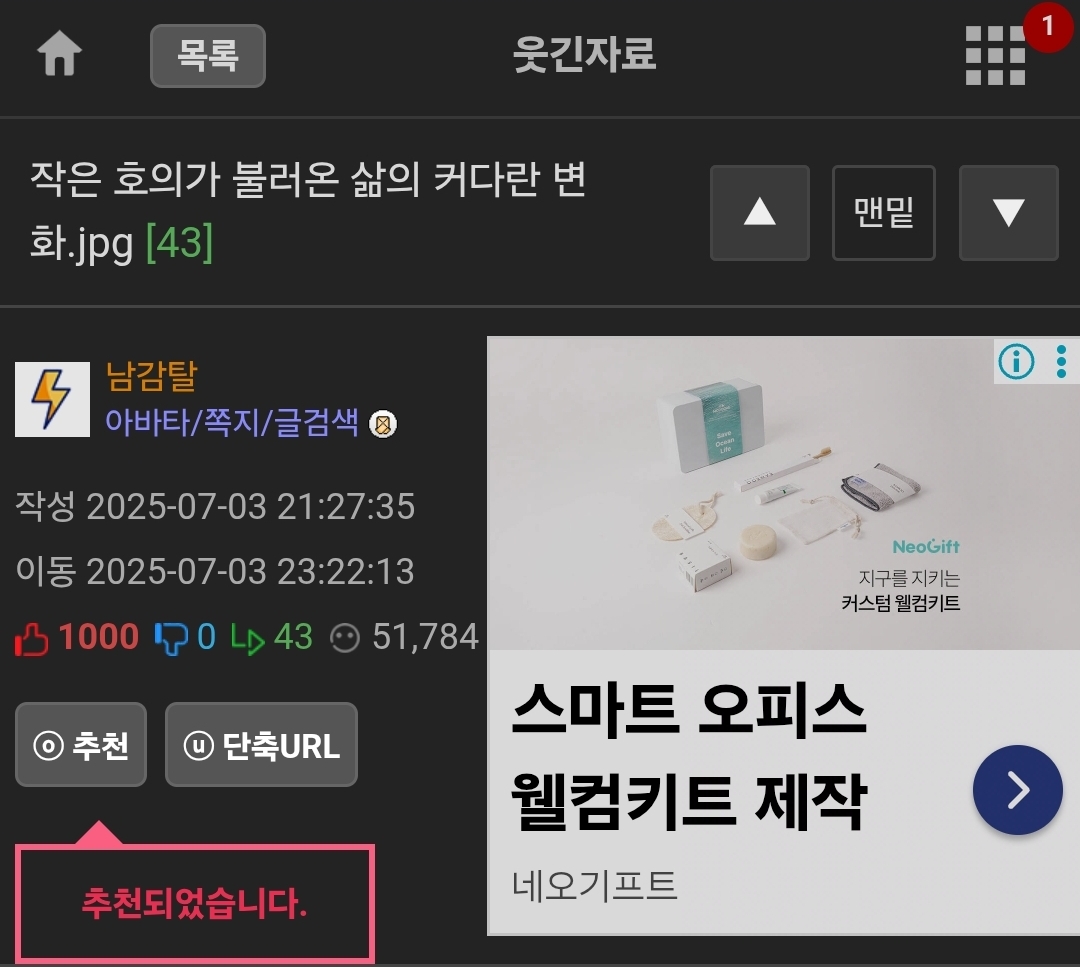Open the 남감탈 author name

point(152,377)
